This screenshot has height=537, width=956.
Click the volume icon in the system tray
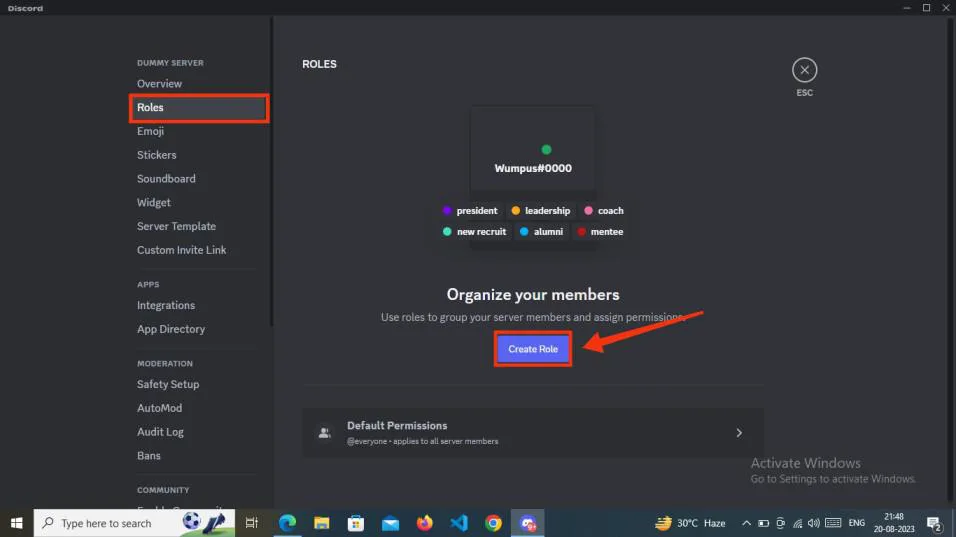[x=814, y=523]
